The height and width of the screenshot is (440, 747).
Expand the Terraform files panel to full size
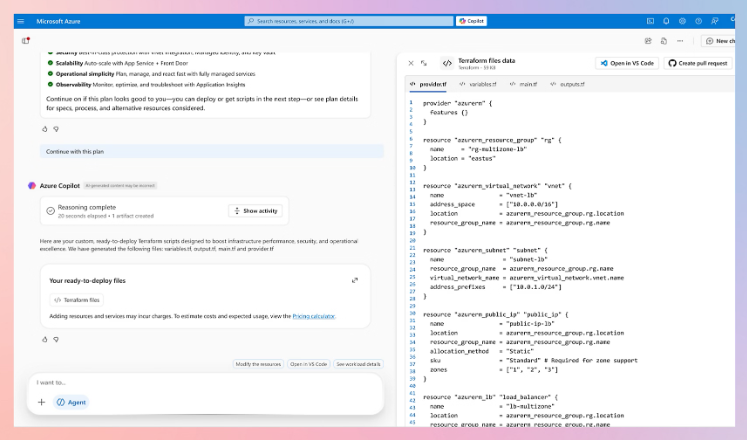click(424, 63)
